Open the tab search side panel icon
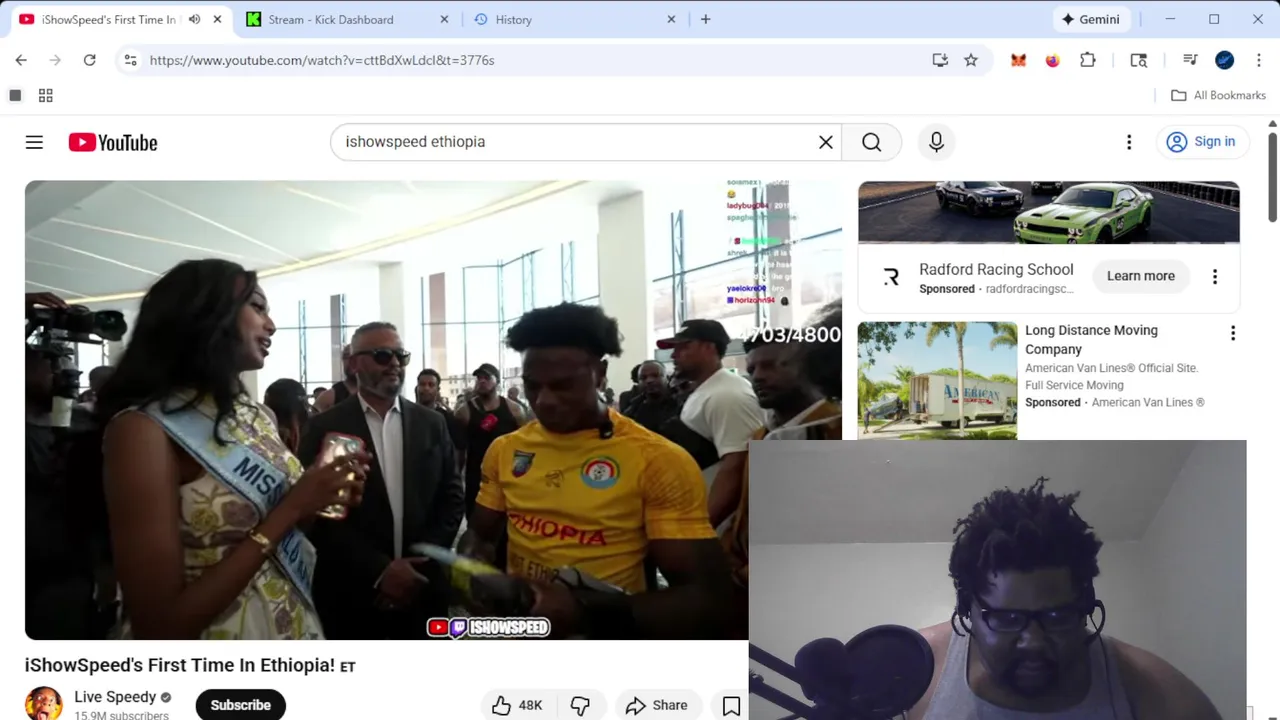Image resolution: width=1280 pixels, height=720 pixels. (1138, 60)
